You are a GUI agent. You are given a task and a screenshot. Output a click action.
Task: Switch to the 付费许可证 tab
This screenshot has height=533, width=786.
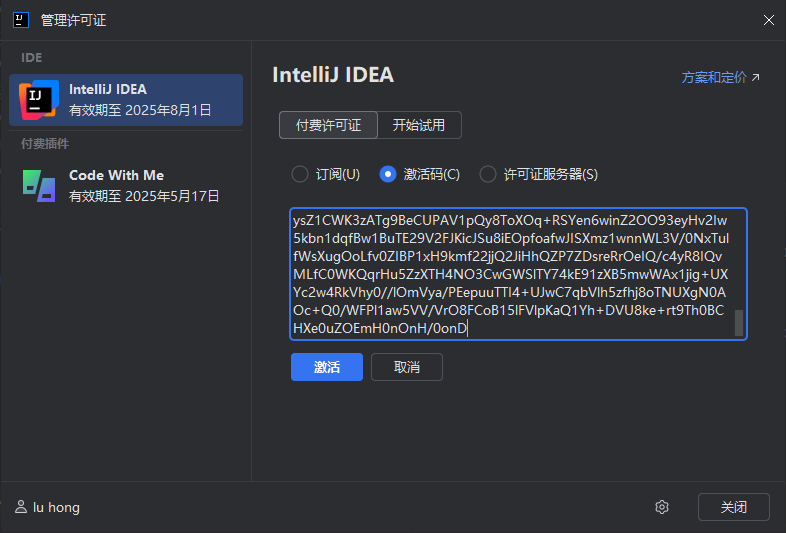pyautogui.click(x=328, y=125)
